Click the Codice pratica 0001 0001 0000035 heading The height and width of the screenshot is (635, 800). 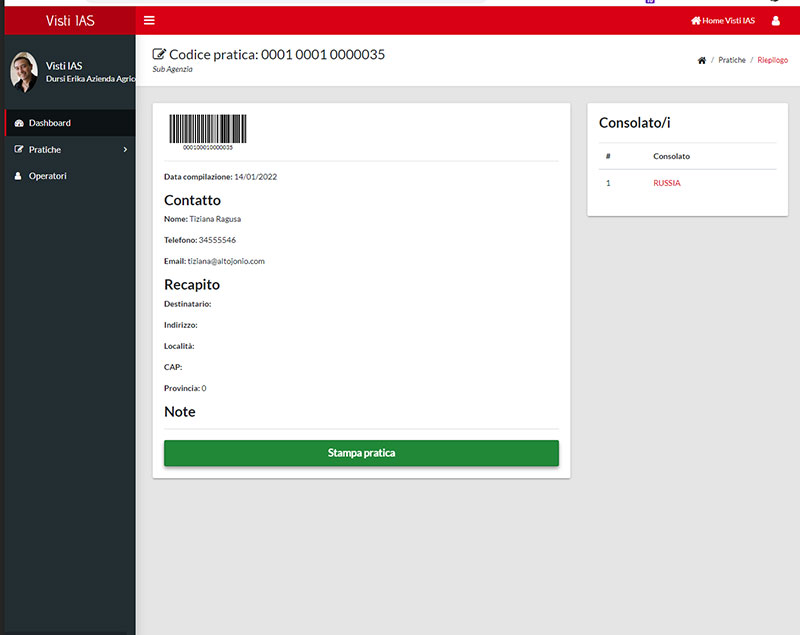point(277,54)
